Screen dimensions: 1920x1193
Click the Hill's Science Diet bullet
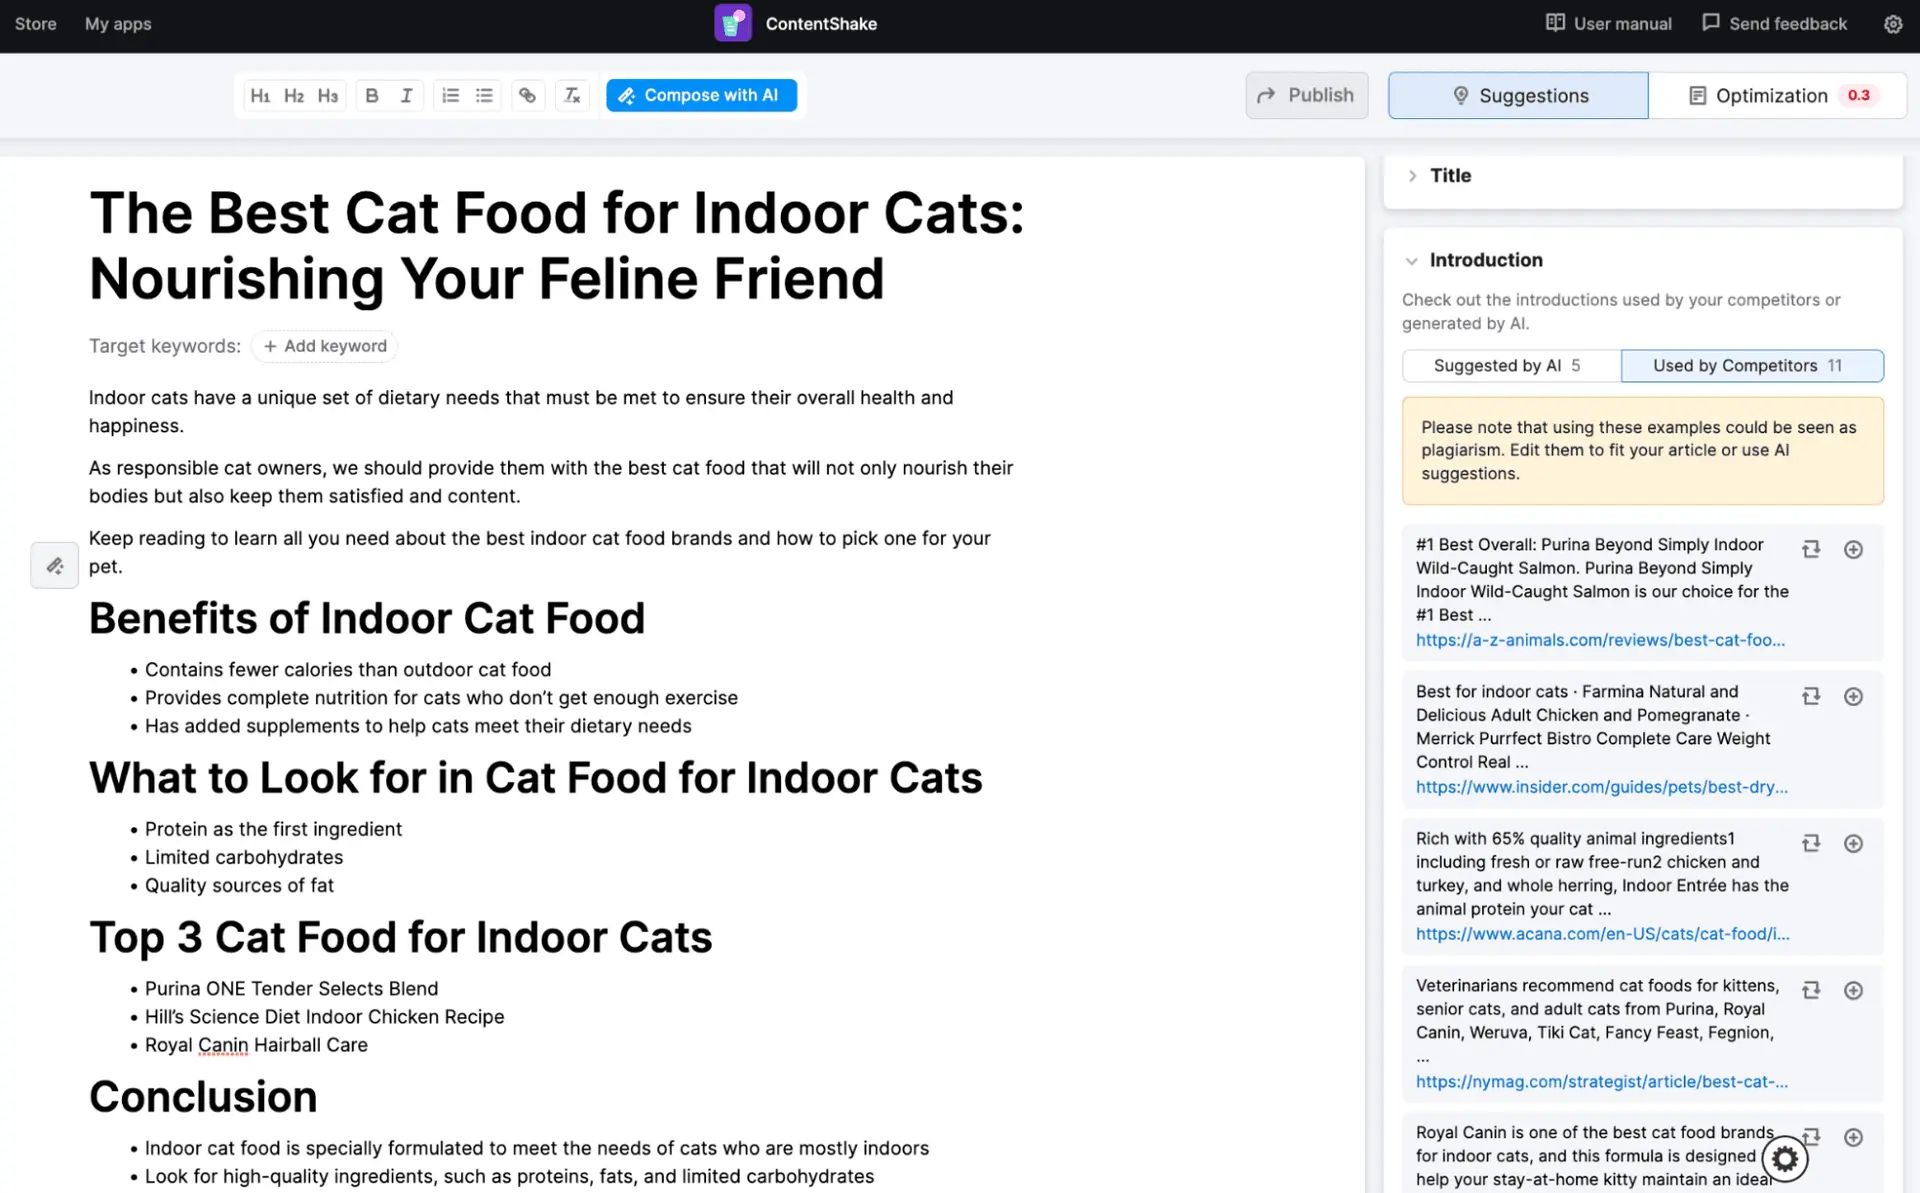(x=324, y=1017)
